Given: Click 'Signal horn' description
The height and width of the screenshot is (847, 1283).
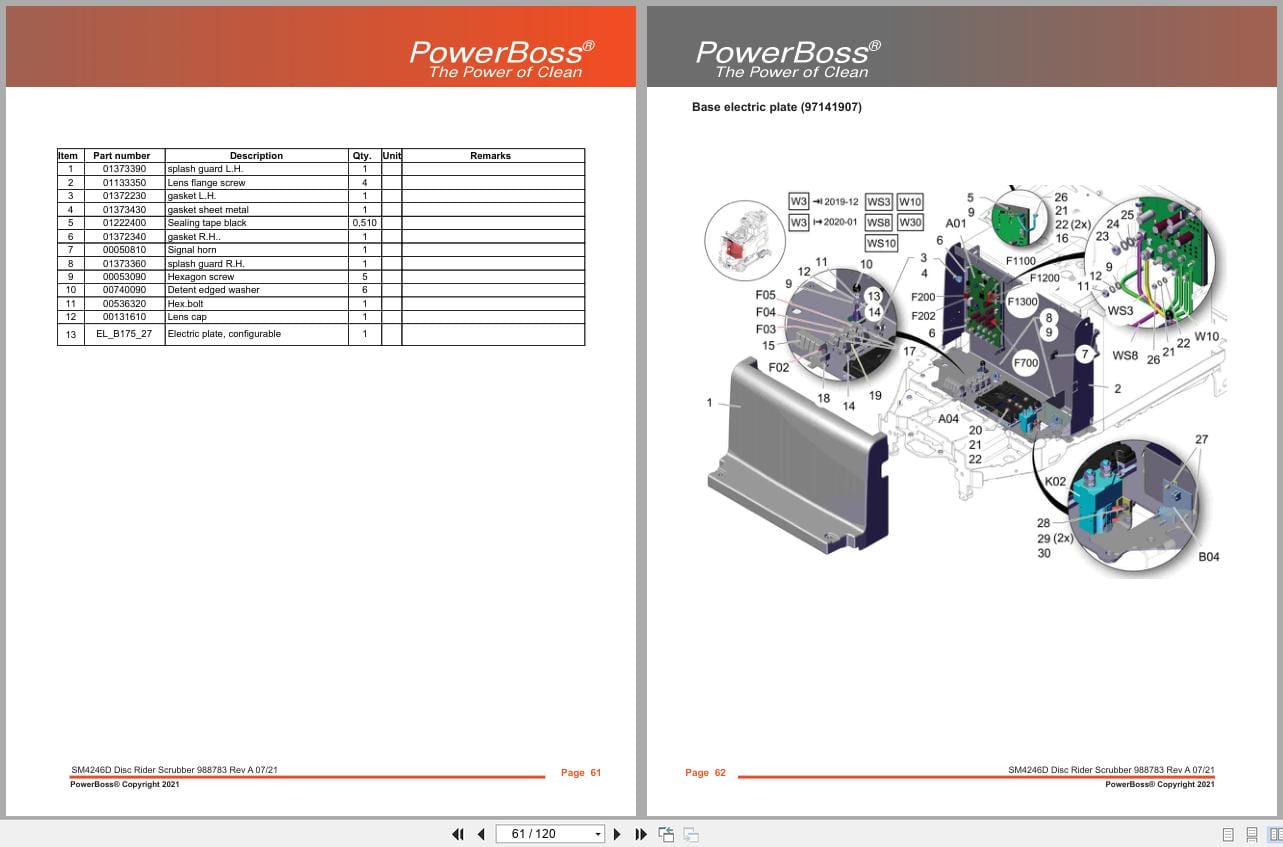Looking at the screenshot, I should pyautogui.click(x=192, y=250).
